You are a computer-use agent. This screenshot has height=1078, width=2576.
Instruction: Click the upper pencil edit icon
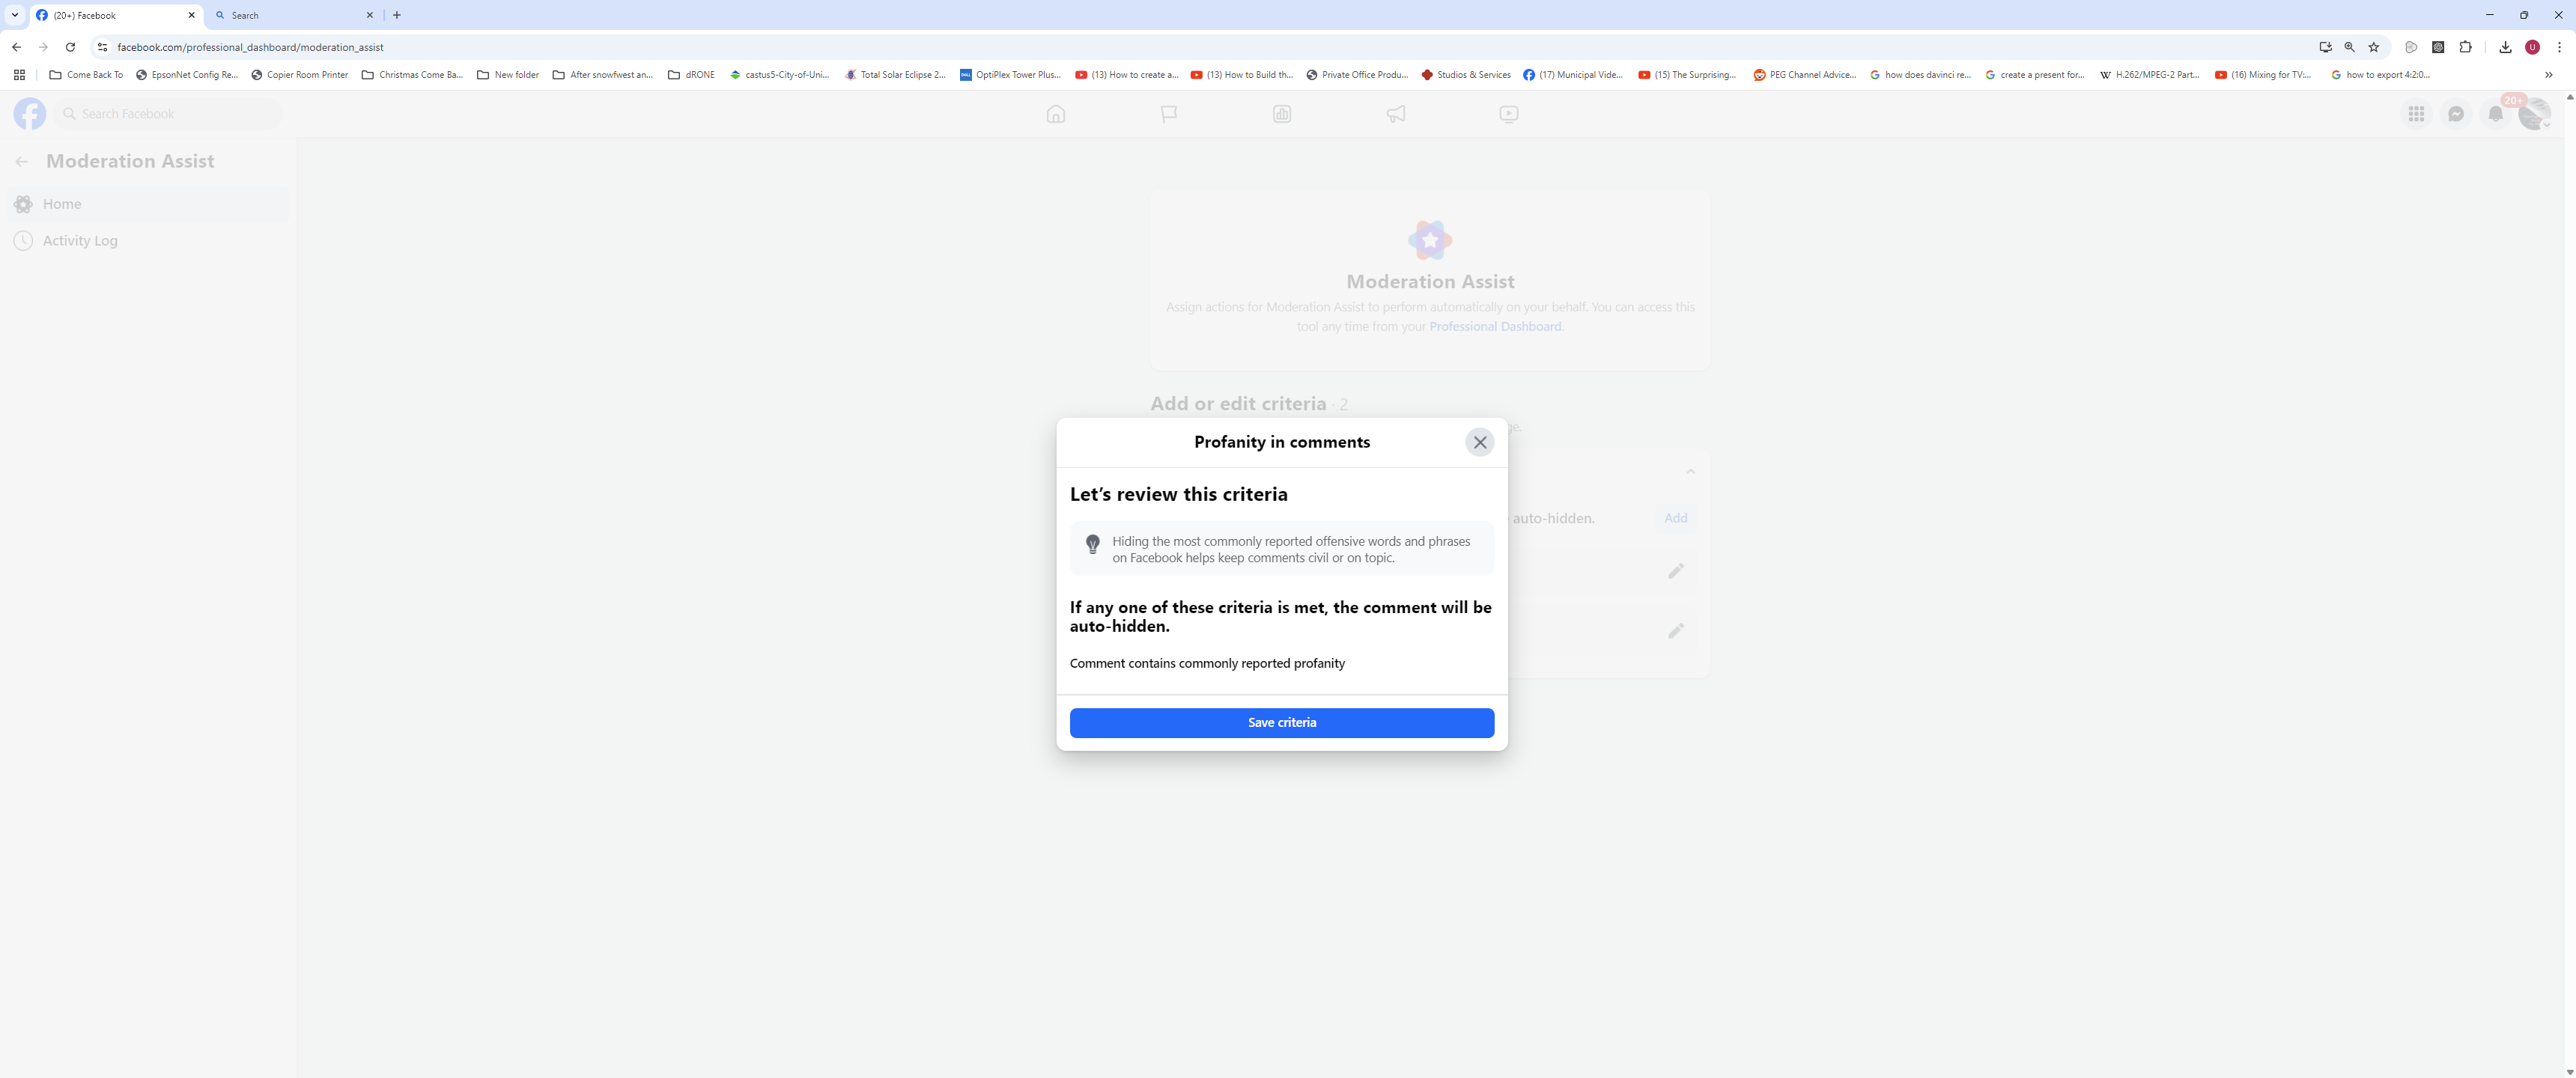click(x=1676, y=571)
